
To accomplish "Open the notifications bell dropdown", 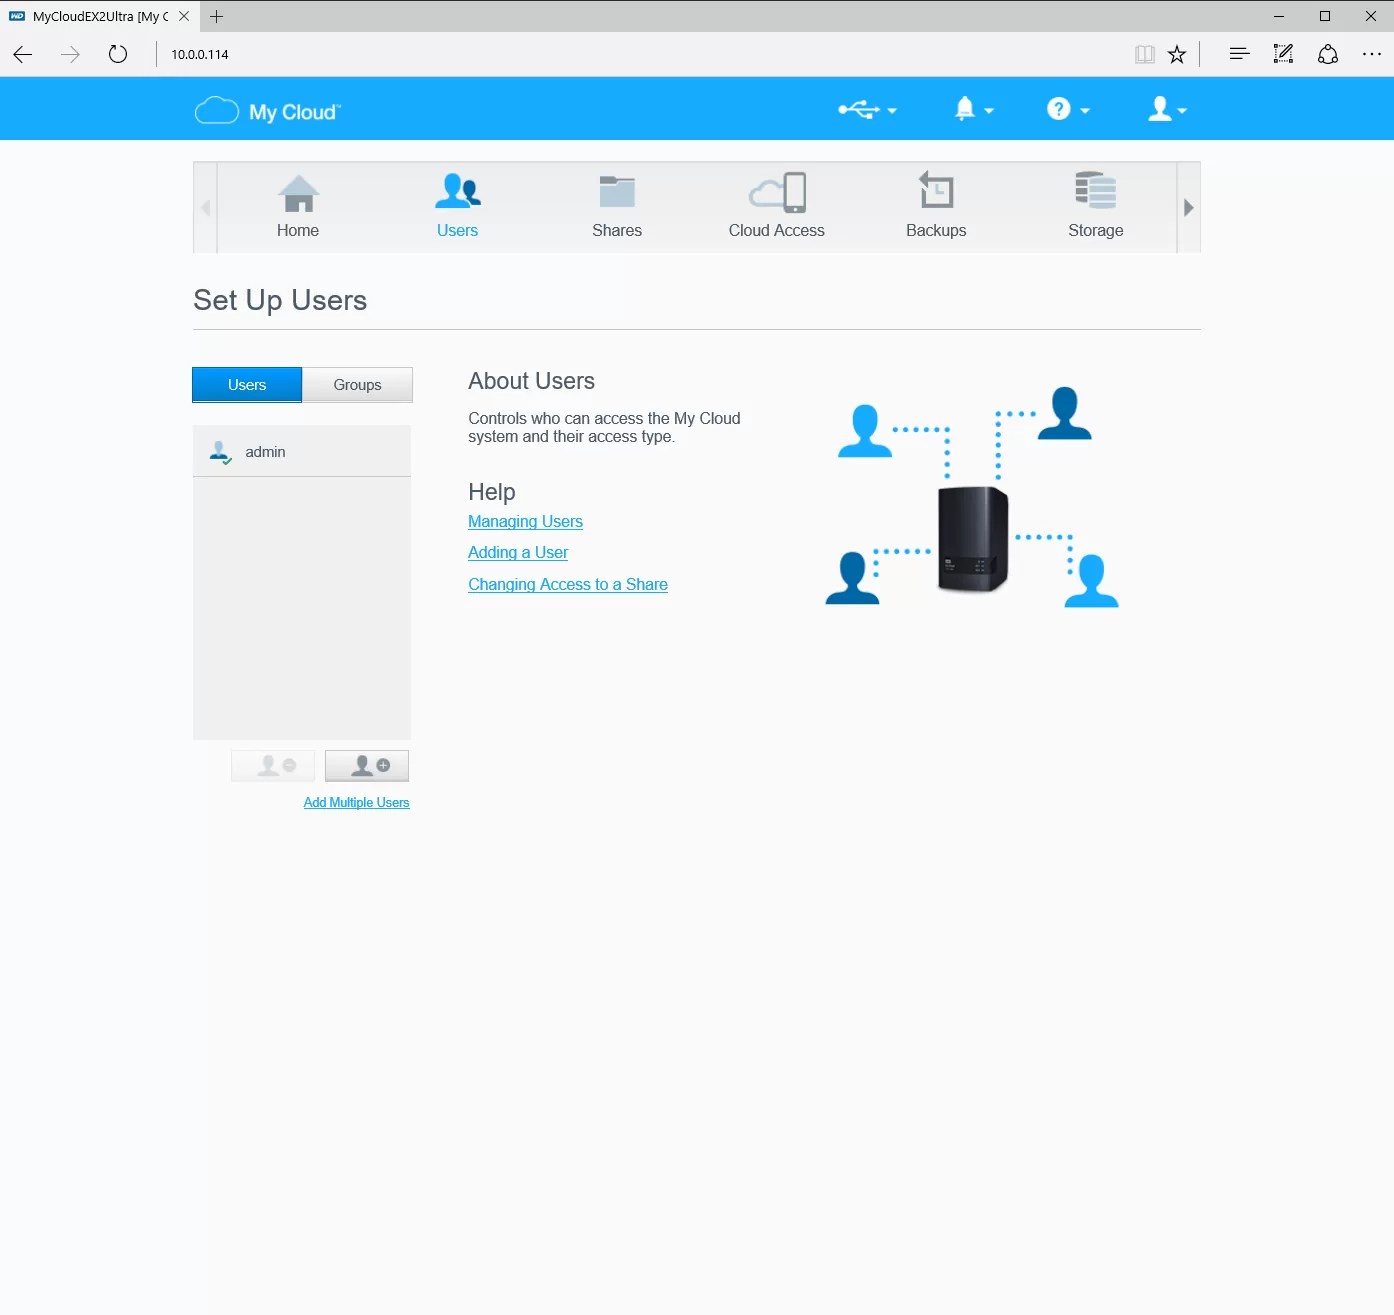I will [x=974, y=109].
